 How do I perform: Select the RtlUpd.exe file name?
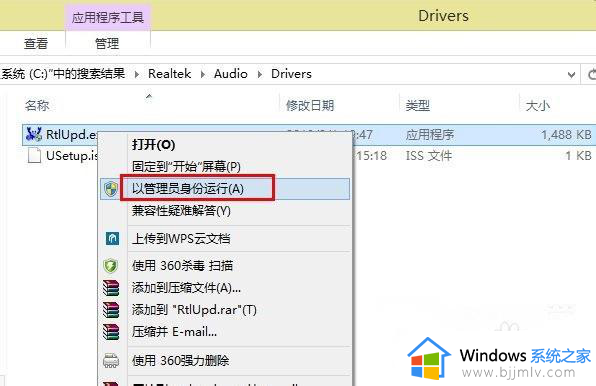(x=71, y=134)
